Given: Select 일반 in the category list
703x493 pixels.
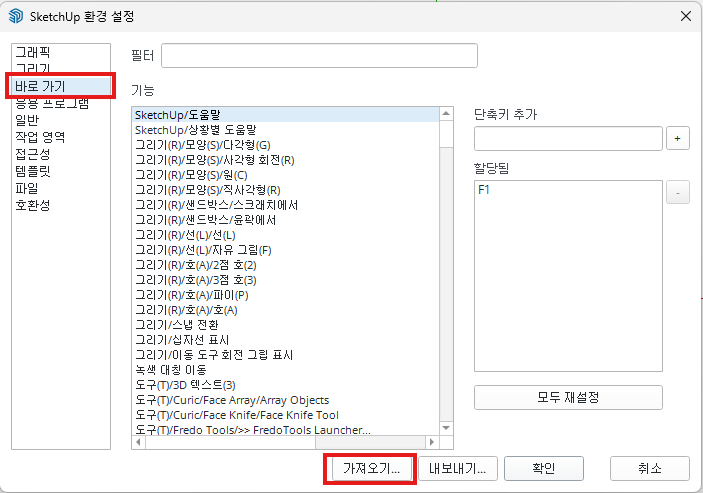Looking at the screenshot, I should (x=27, y=120).
